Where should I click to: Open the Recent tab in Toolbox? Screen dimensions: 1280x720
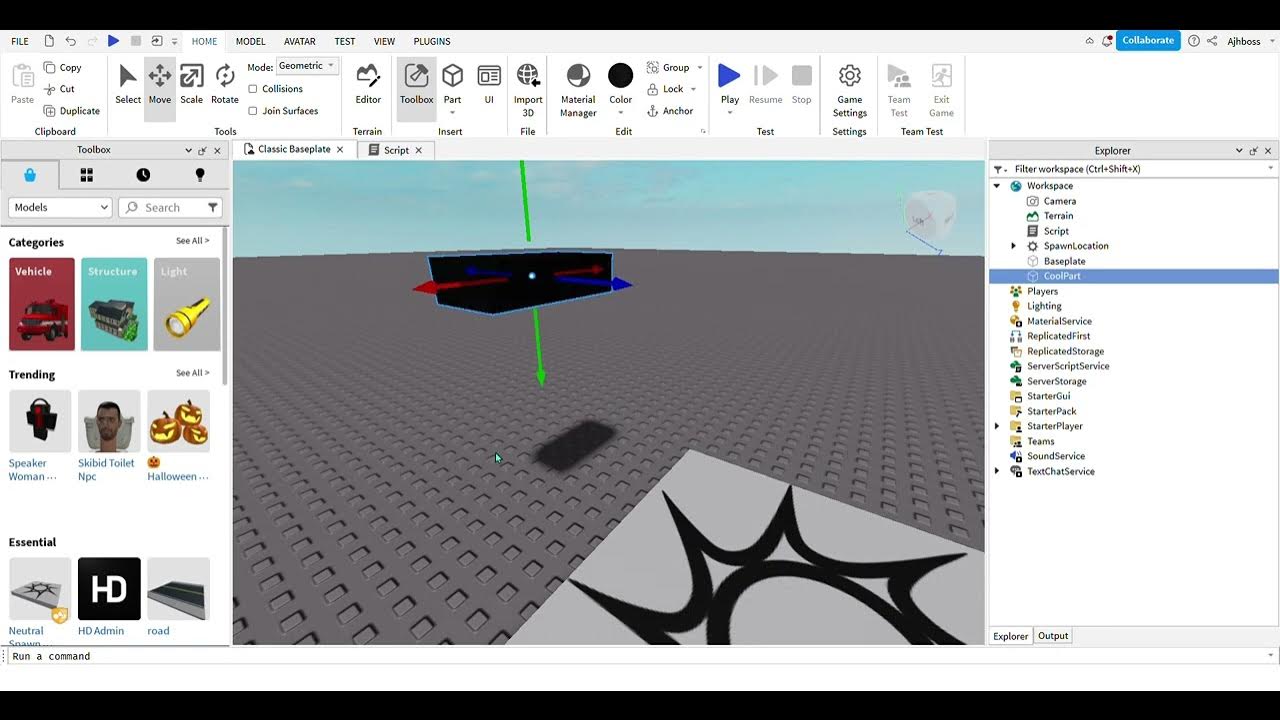143,175
